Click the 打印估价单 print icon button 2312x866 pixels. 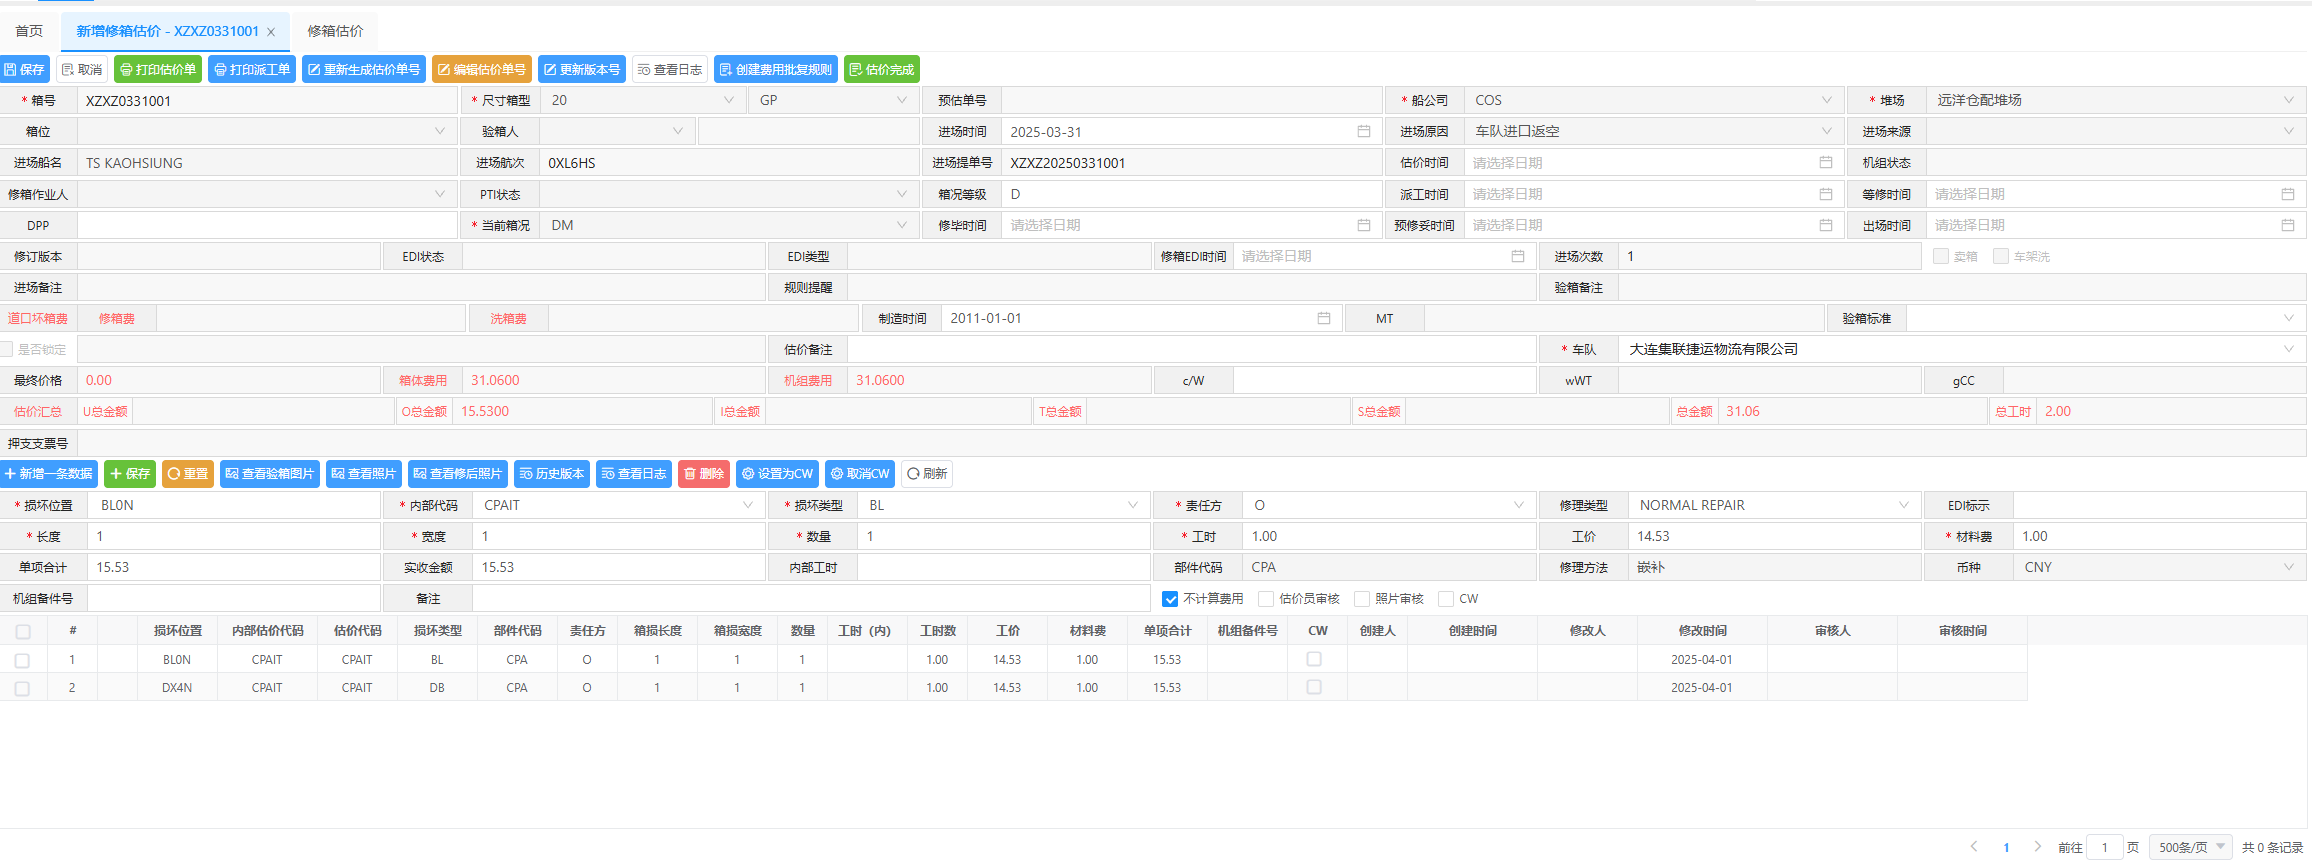(158, 69)
